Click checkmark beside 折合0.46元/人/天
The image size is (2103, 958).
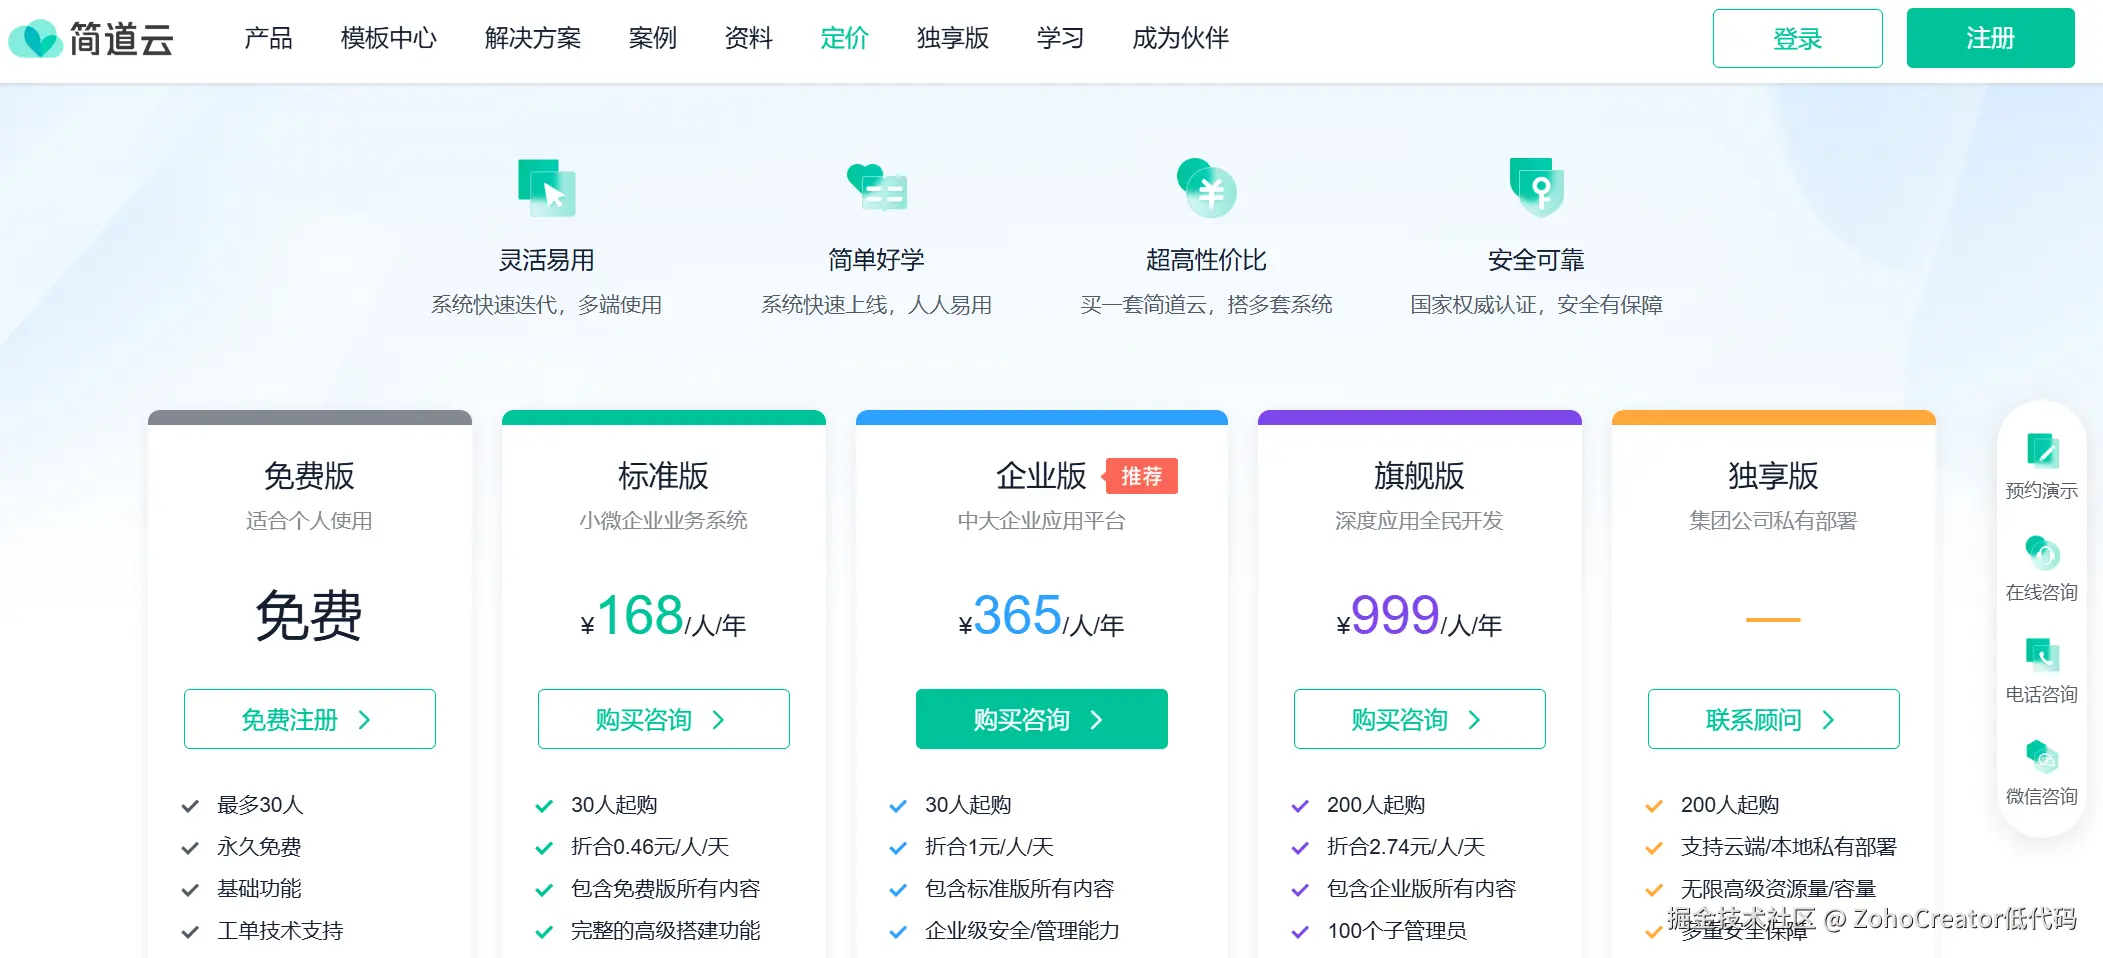544,848
